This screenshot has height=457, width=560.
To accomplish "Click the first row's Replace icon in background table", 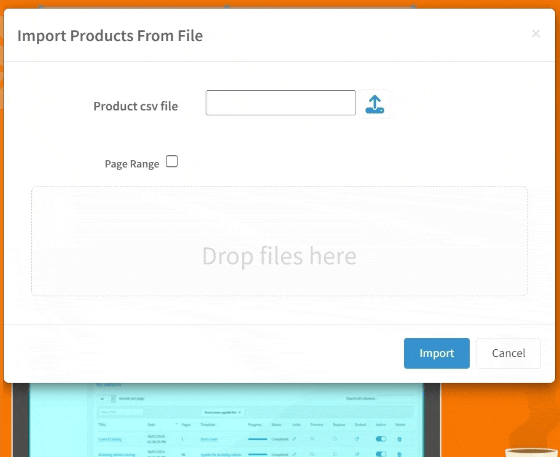I will (x=335, y=439).
